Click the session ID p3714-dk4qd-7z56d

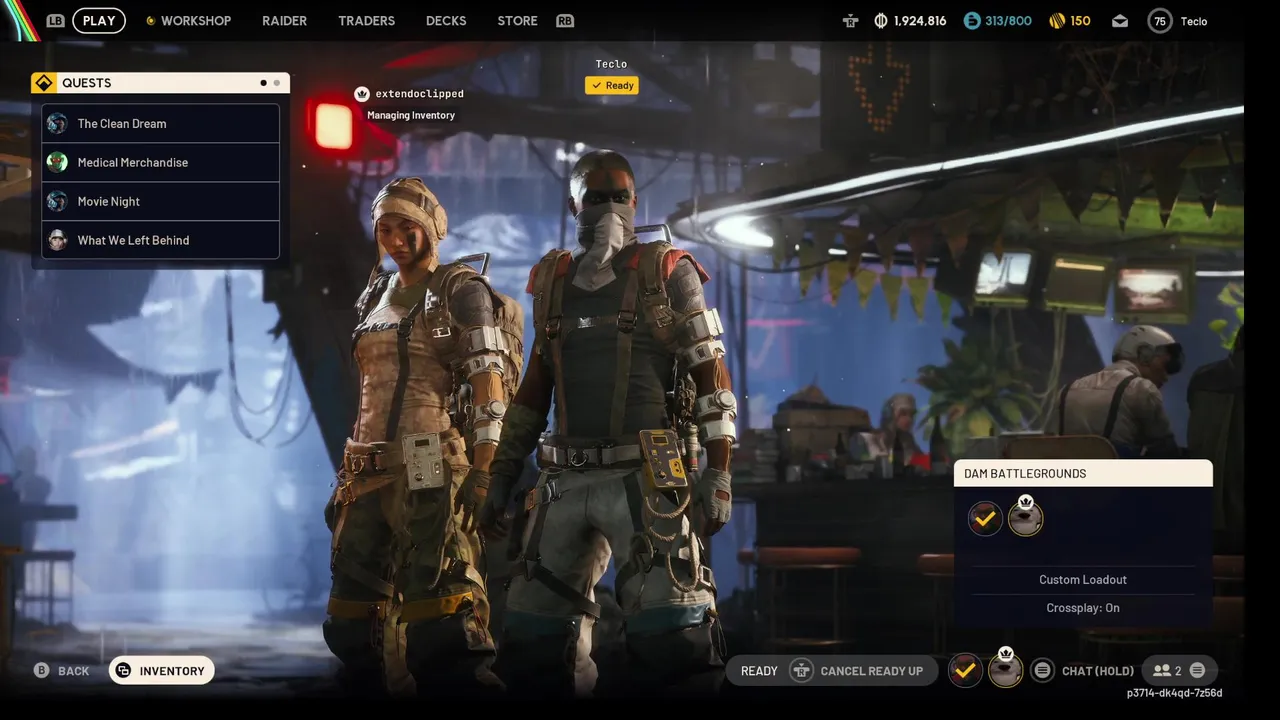[1174, 693]
